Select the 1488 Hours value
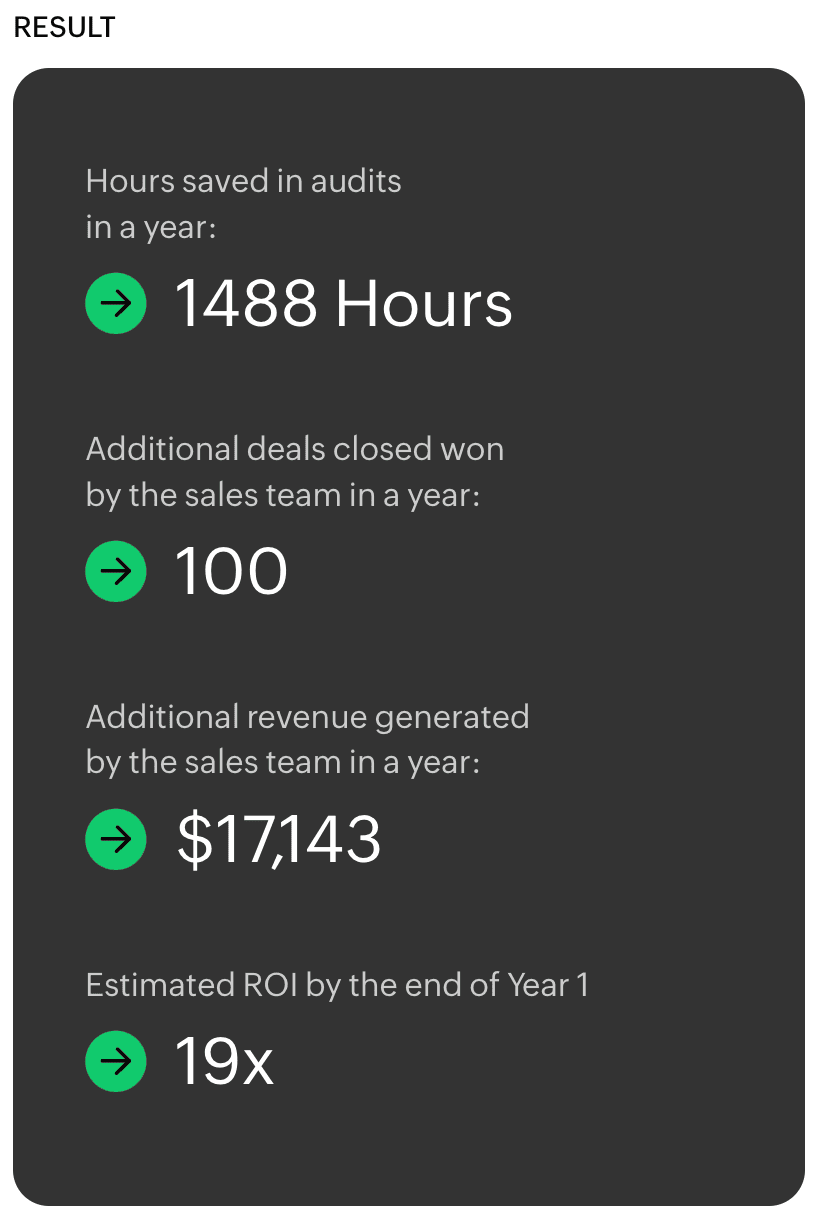Image resolution: width=828 pixels, height=1228 pixels. coord(344,303)
